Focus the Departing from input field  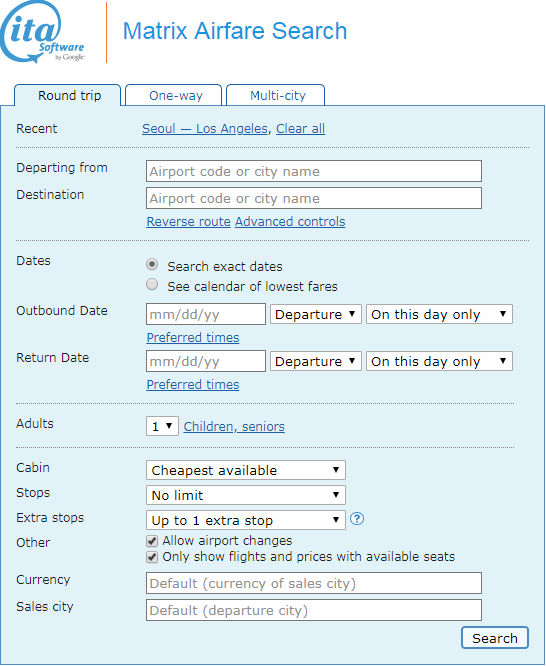point(314,171)
